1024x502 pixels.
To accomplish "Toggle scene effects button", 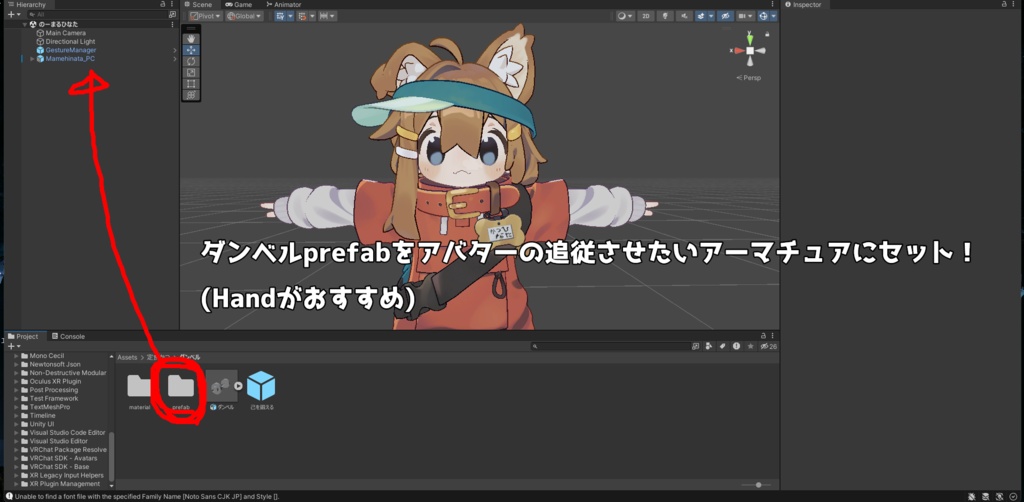I will tap(701, 16).
